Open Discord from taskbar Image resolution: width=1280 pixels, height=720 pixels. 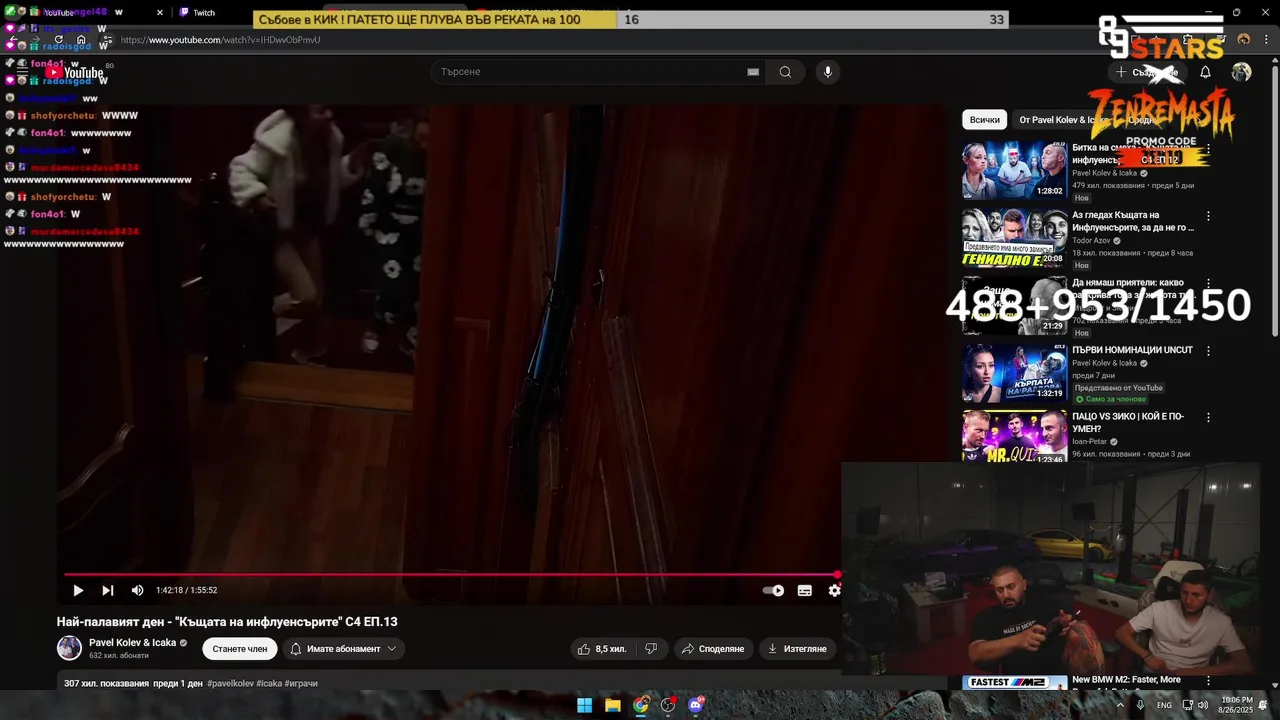coord(696,705)
